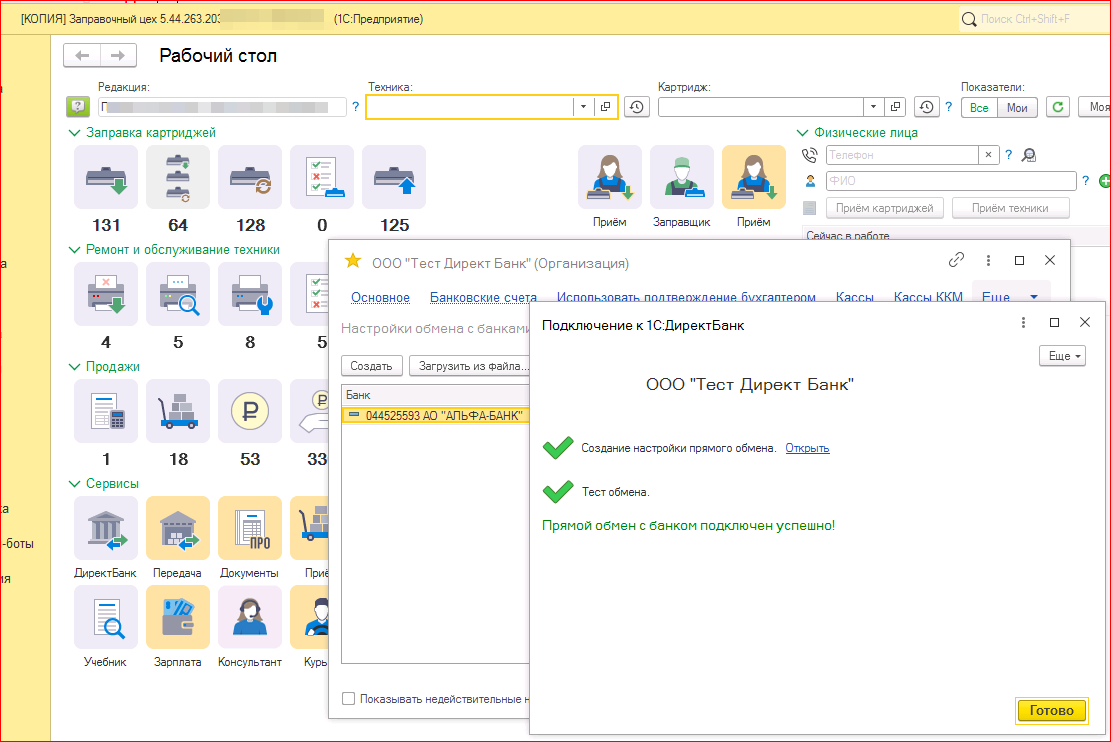The height and width of the screenshot is (742, 1111).
Task: Collapse the Заправка картриджей section
Action: coord(74,133)
